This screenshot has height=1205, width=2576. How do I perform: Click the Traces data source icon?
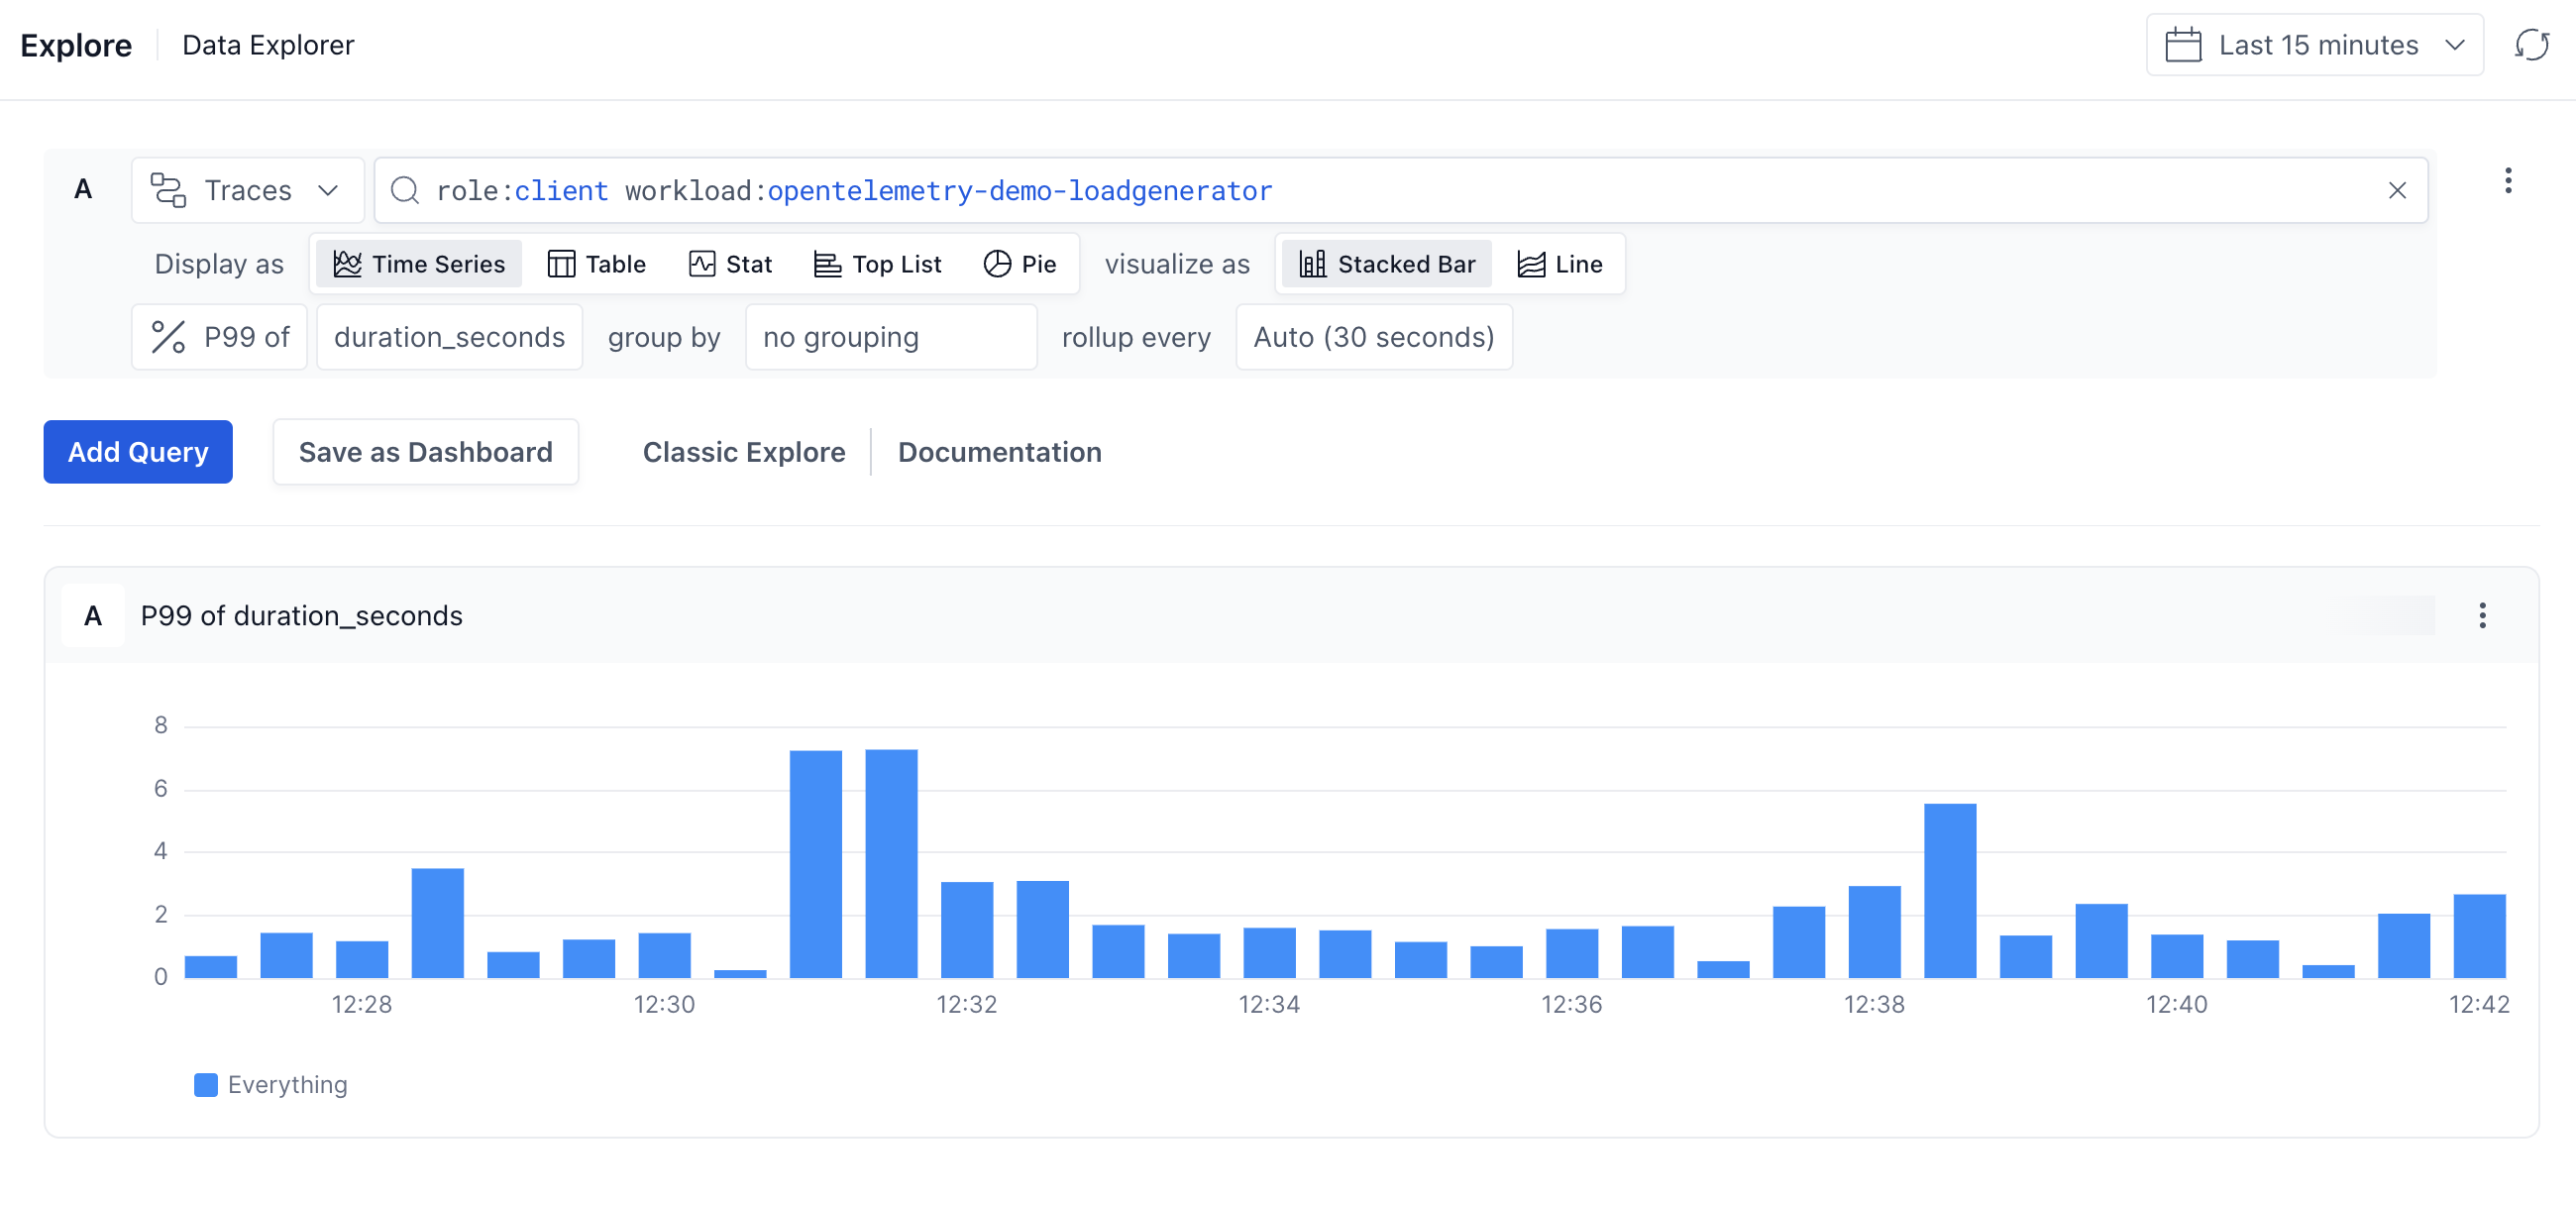168,190
